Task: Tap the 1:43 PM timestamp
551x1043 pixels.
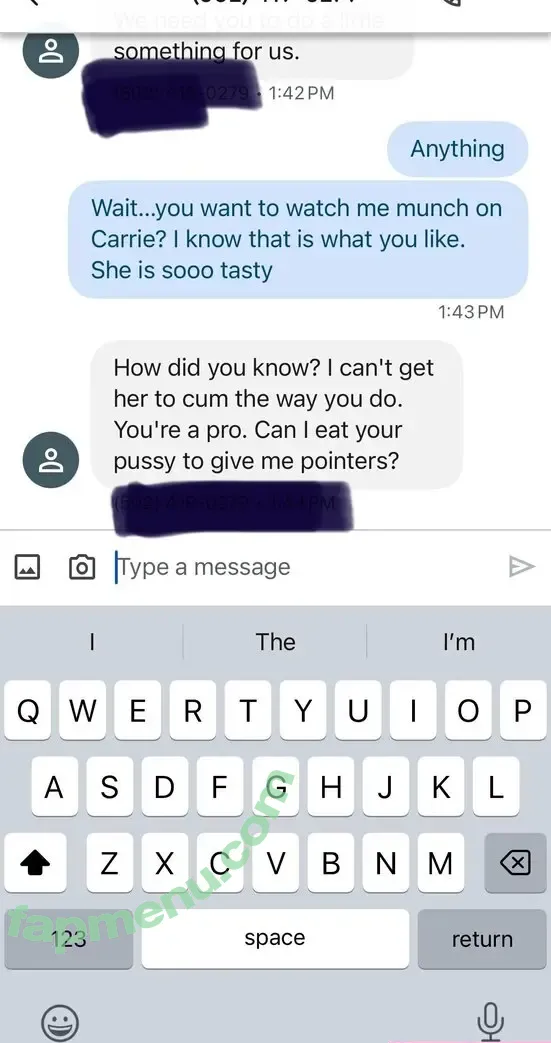Action: (471, 312)
